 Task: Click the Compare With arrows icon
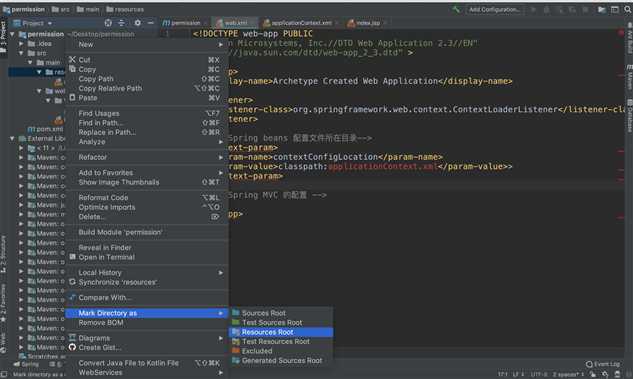point(72,297)
